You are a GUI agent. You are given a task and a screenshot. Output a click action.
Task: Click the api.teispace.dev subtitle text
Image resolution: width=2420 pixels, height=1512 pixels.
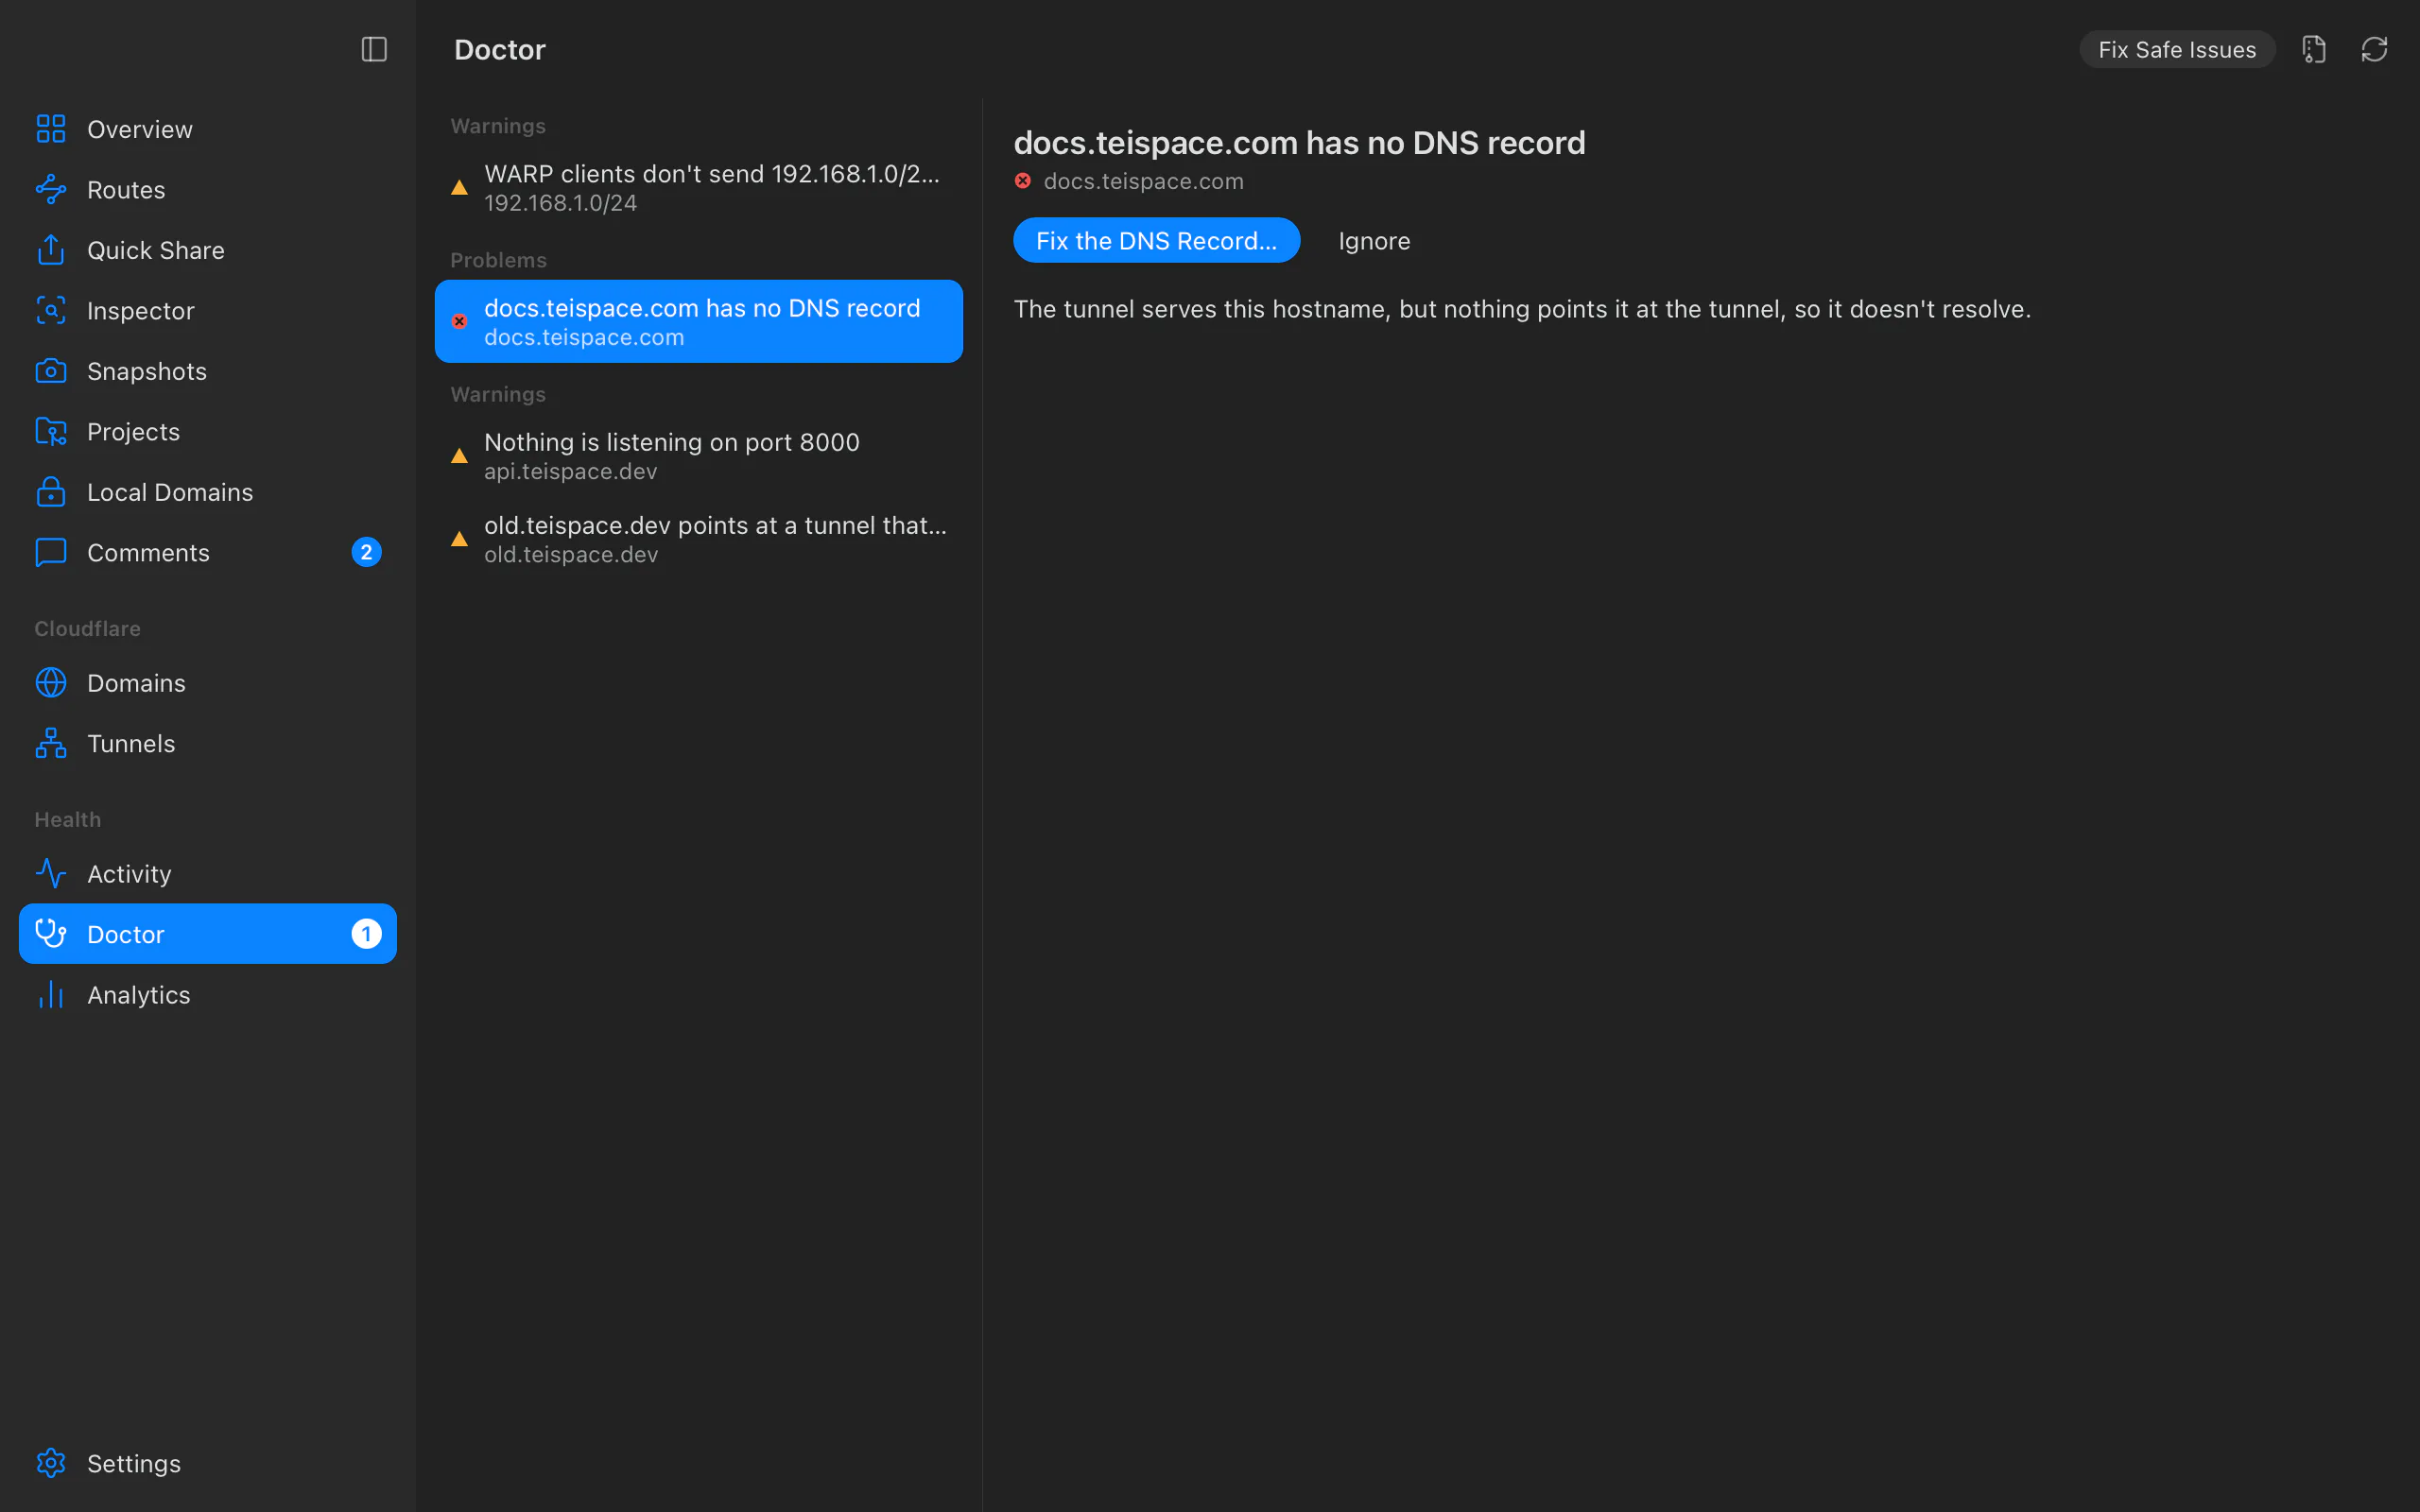pos(570,471)
